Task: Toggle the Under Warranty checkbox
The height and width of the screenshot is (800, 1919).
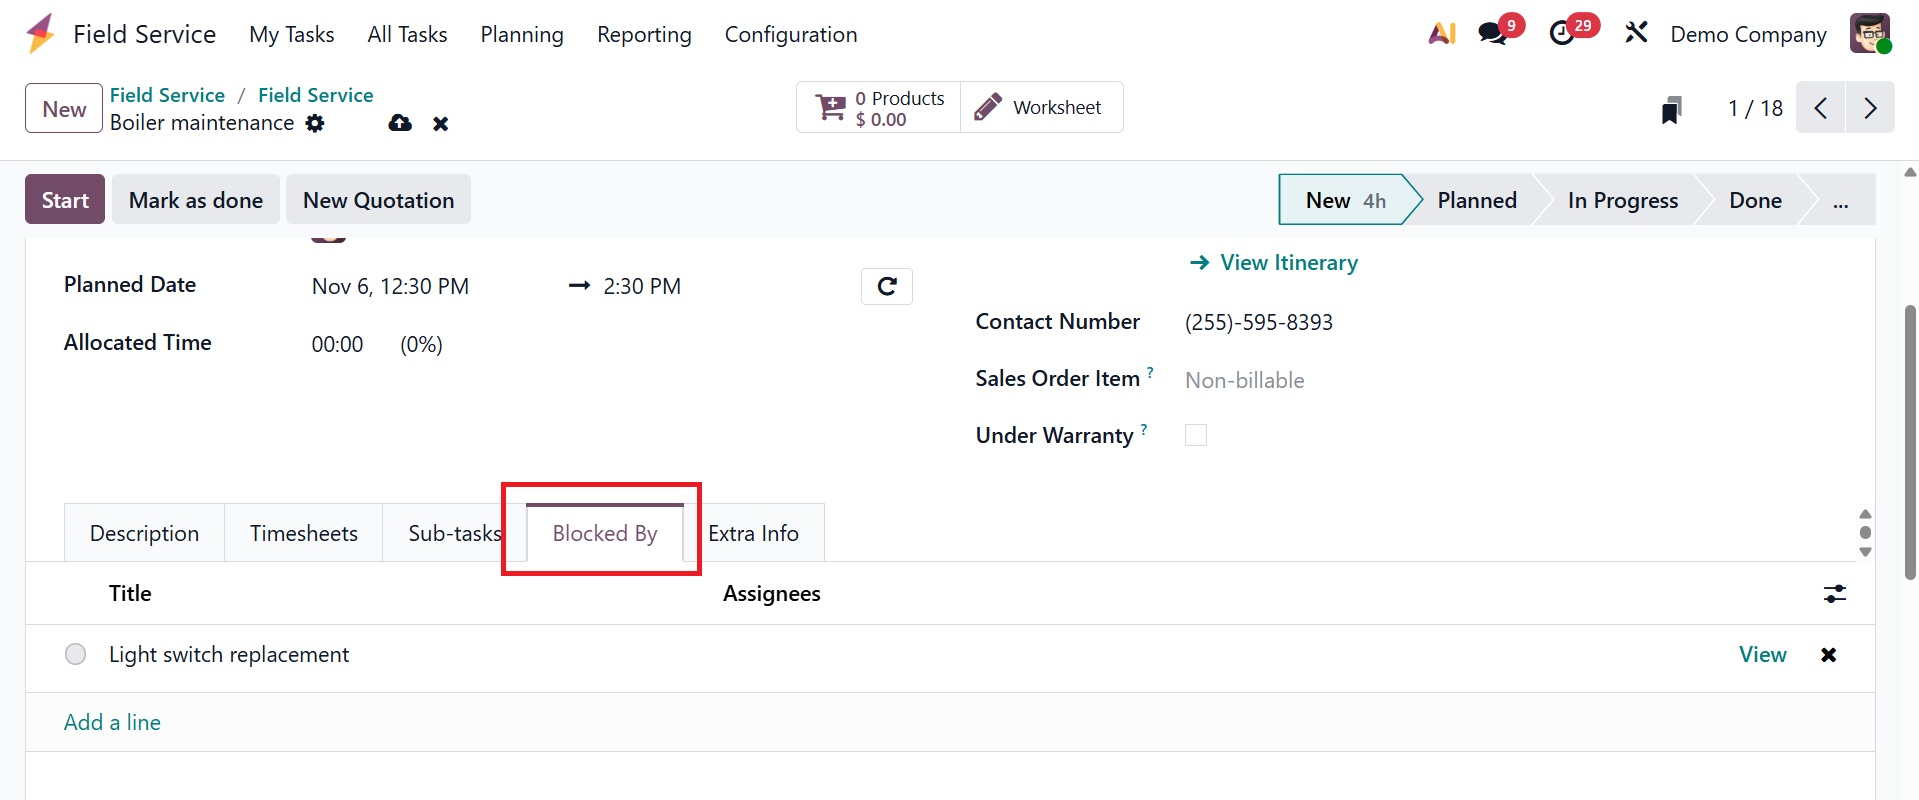Action: tap(1196, 435)
